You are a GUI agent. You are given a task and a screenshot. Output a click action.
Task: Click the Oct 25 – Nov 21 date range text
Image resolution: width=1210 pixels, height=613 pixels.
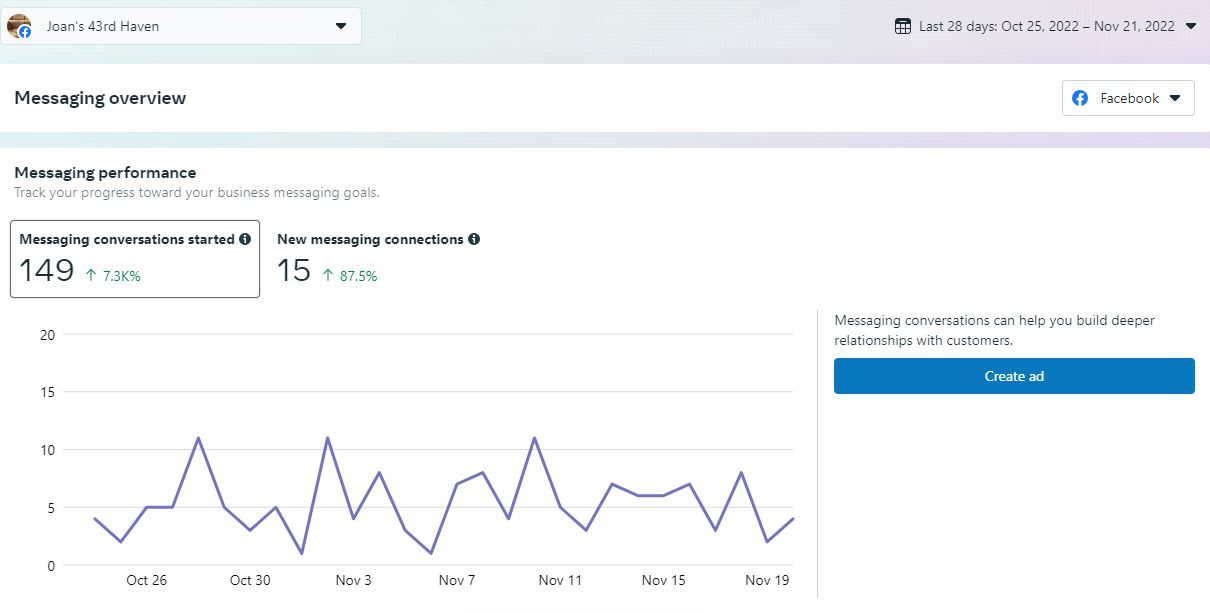tap(1047, 26)
